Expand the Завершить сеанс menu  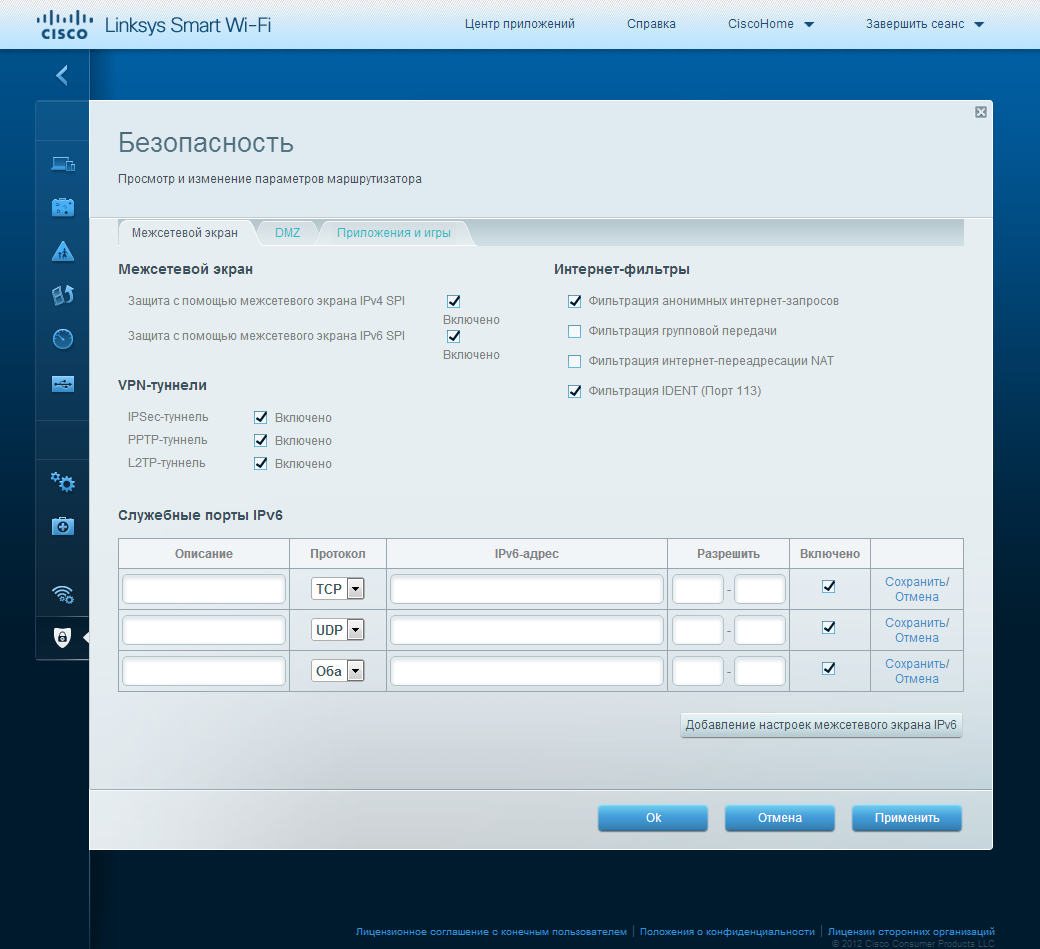pyautogui.click(x=924, y=24)
